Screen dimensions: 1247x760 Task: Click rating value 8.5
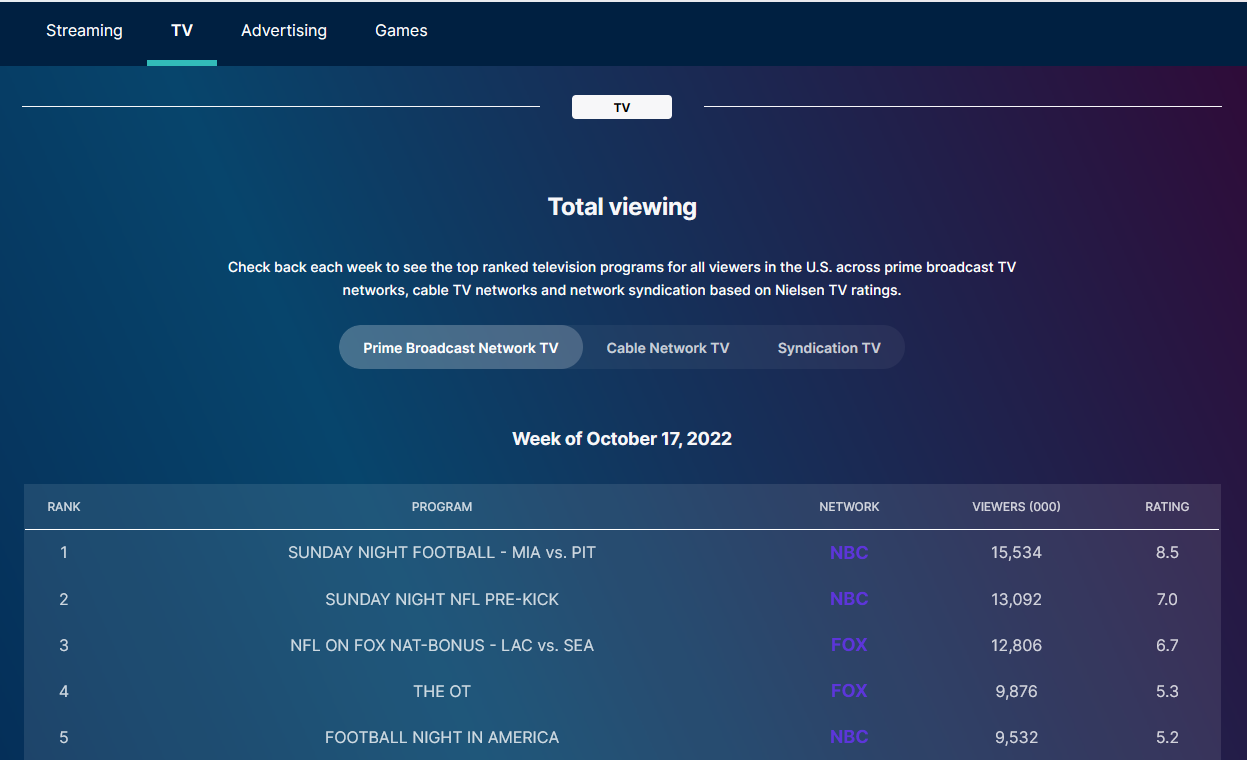[1167, 553]
